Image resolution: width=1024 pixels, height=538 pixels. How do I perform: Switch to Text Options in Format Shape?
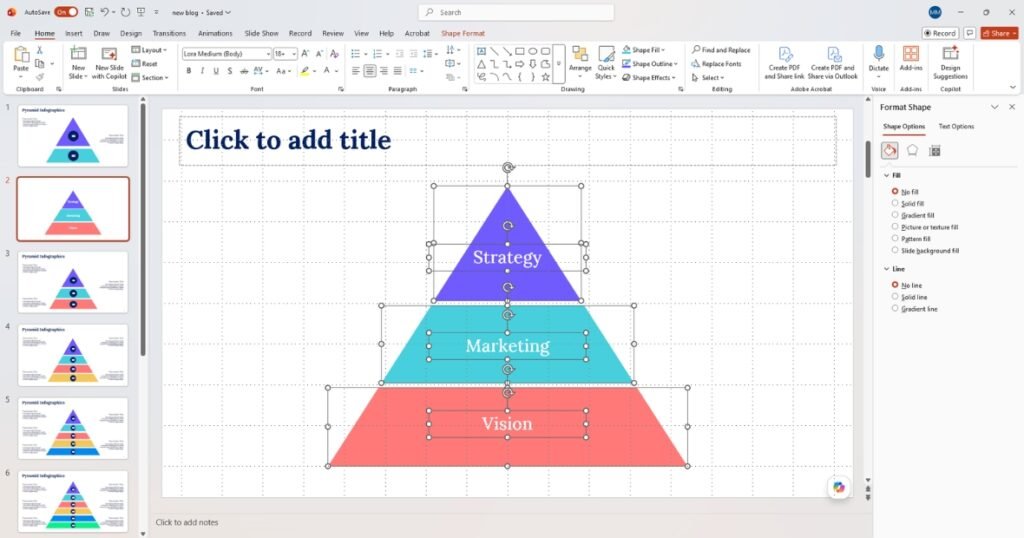(956, 126)
